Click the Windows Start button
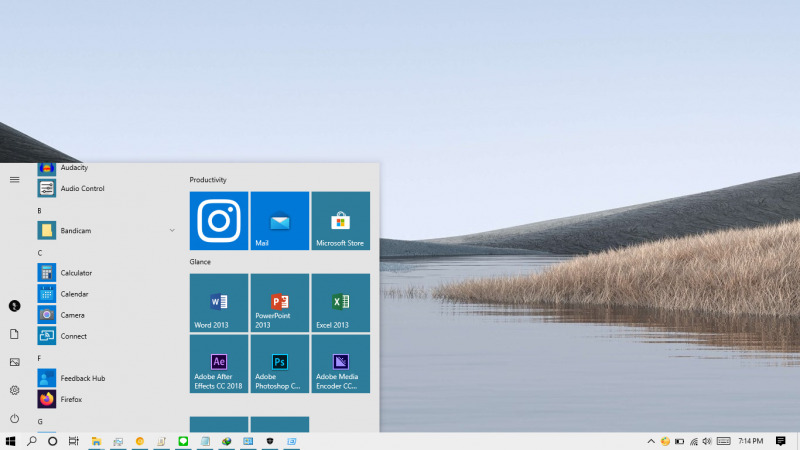Image resolution: width=800 pixels, height=450 pixels. tap(10, 441)
